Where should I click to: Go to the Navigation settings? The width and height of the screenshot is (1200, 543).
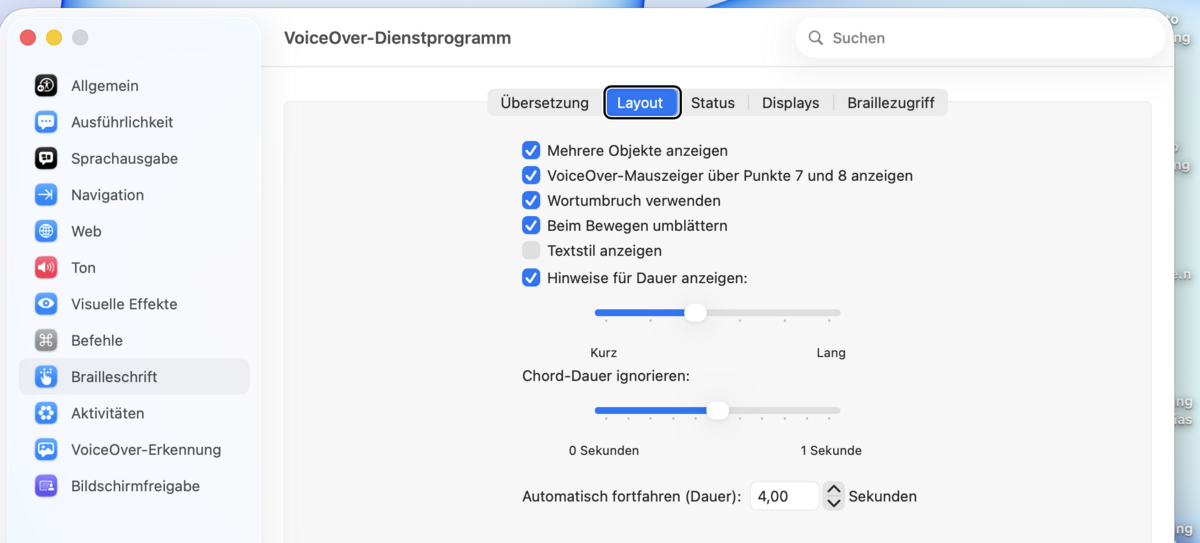coord(134,195)
